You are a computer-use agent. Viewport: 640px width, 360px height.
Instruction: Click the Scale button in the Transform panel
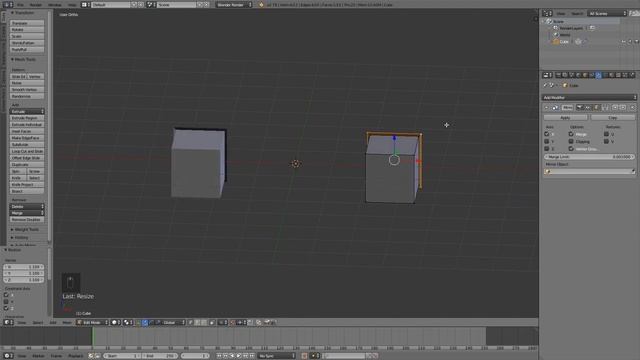pos(27,36)
